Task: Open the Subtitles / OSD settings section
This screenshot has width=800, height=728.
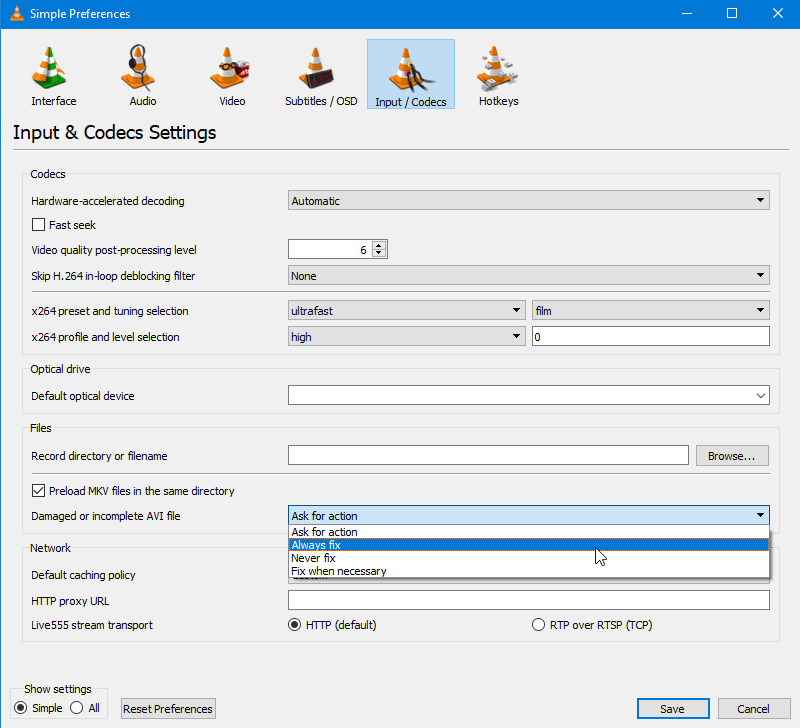Action: click(x=320, y=73)
